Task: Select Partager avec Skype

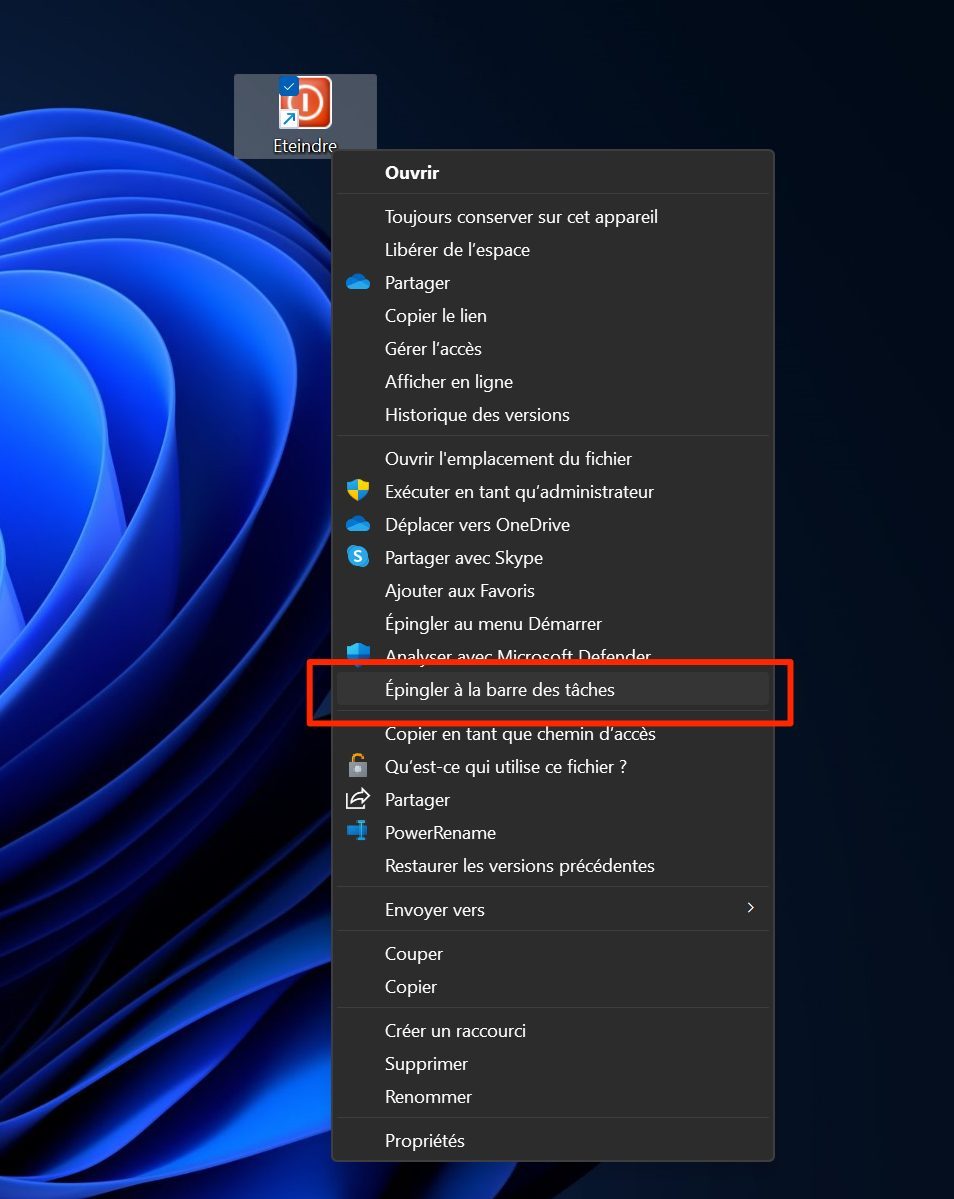Action: 553,557
